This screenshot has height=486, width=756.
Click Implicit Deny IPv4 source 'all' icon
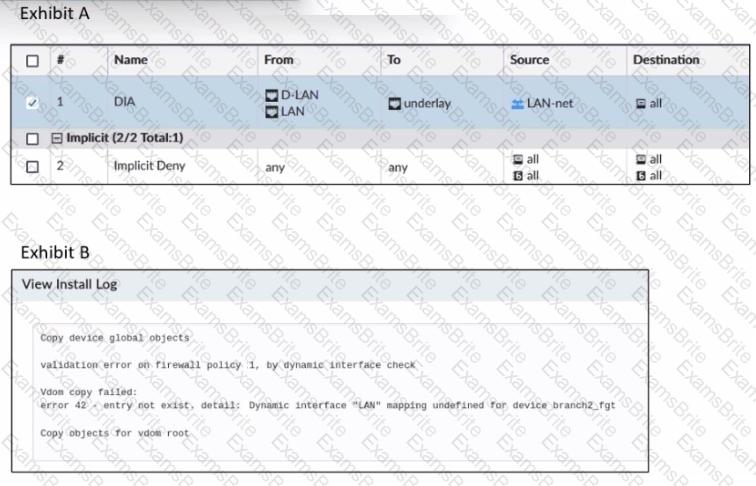click(517, 160)
